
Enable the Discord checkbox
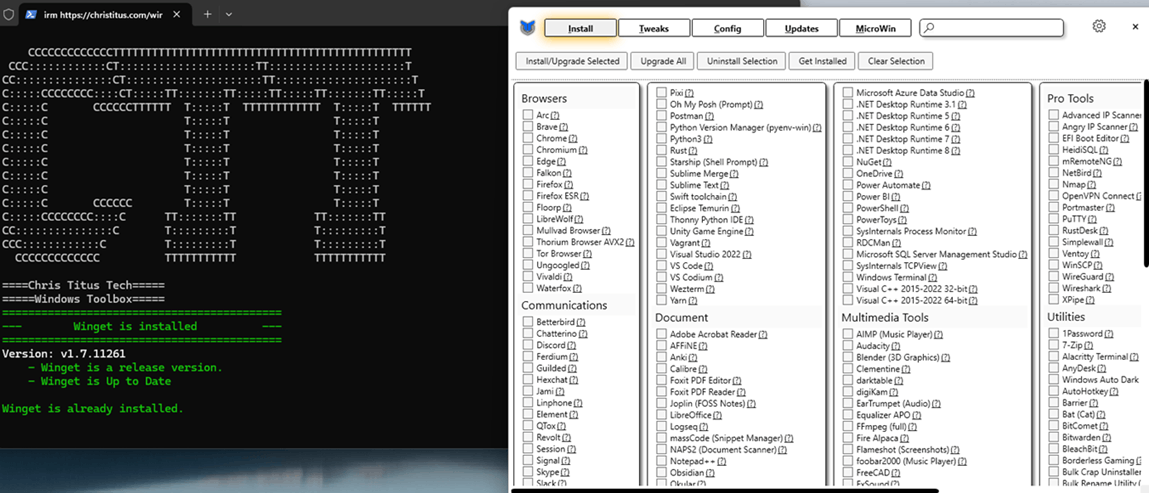[527, 345]
